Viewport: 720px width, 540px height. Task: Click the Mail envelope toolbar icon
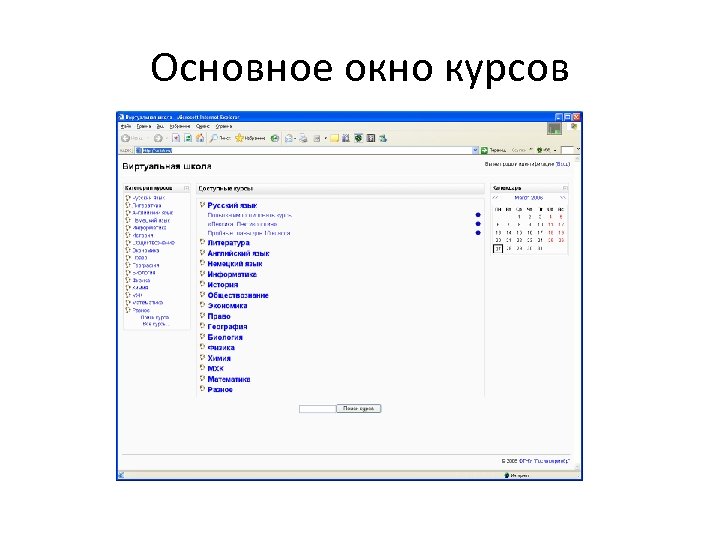coord(289,138)
